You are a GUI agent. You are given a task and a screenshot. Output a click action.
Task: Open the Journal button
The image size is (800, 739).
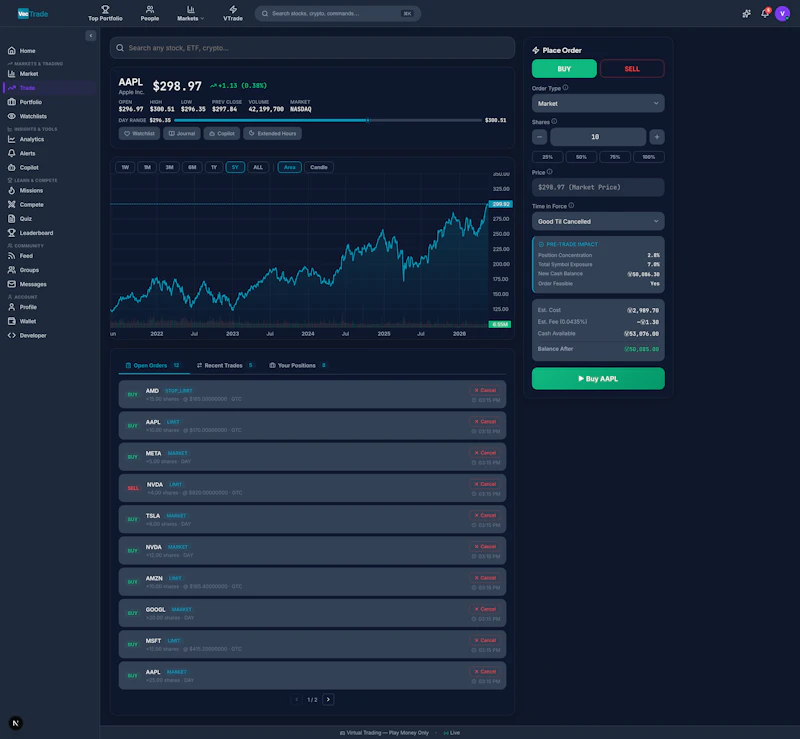click(182, 133)
